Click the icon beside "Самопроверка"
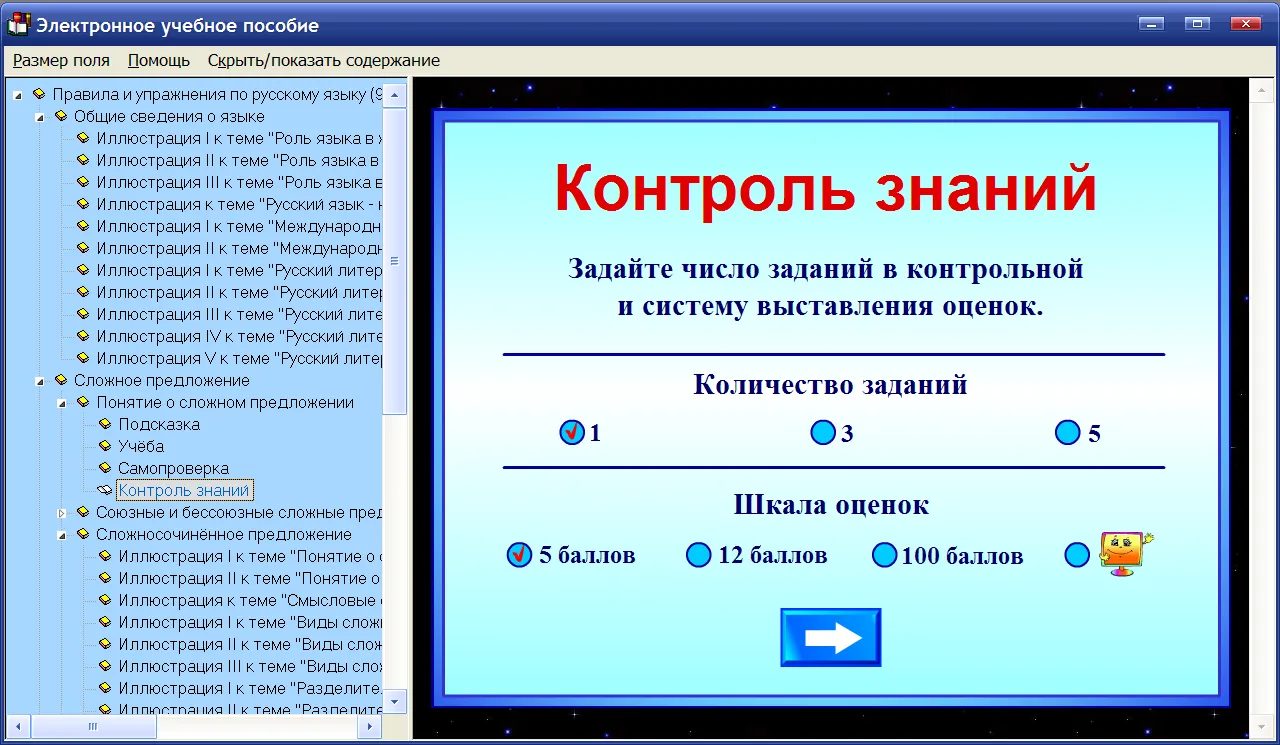 coord(105,468)
